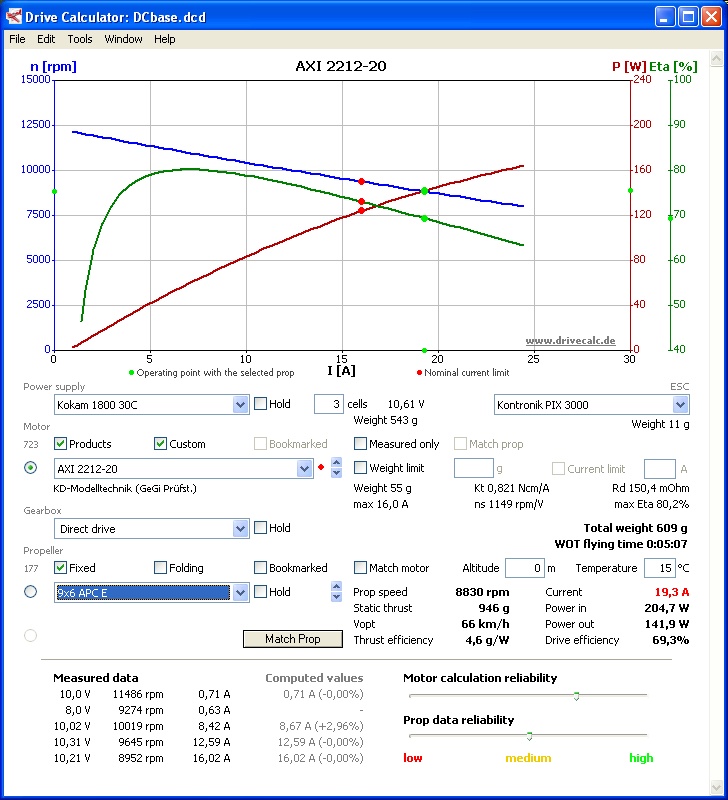Toggle the Products checkbox
Screen dimensions: 728x800
coord(61,444)
